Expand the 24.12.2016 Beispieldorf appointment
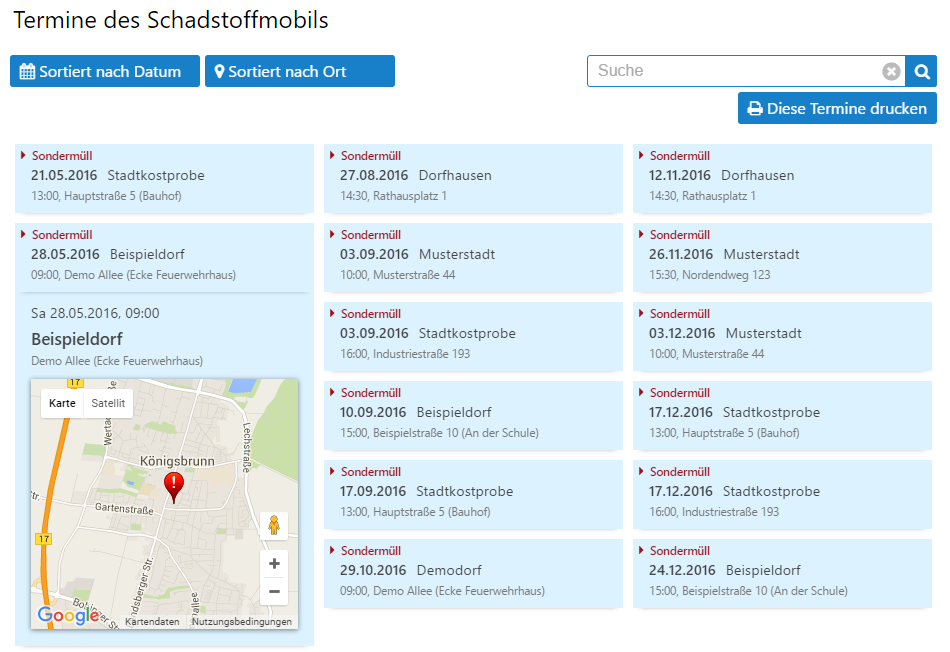Screen dimensions: 950x652 [782, 573]
